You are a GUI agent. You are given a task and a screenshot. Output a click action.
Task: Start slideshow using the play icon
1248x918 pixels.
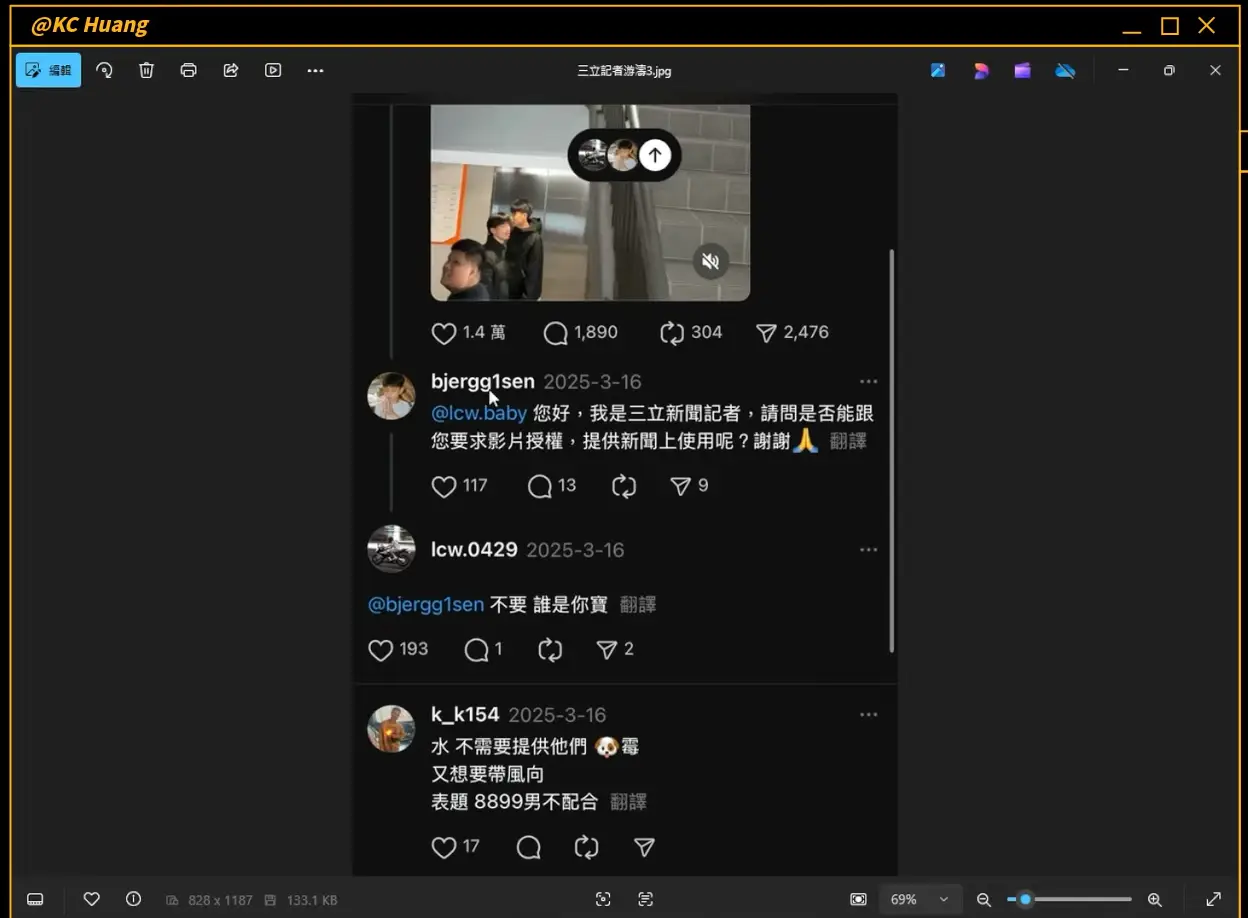272,70
